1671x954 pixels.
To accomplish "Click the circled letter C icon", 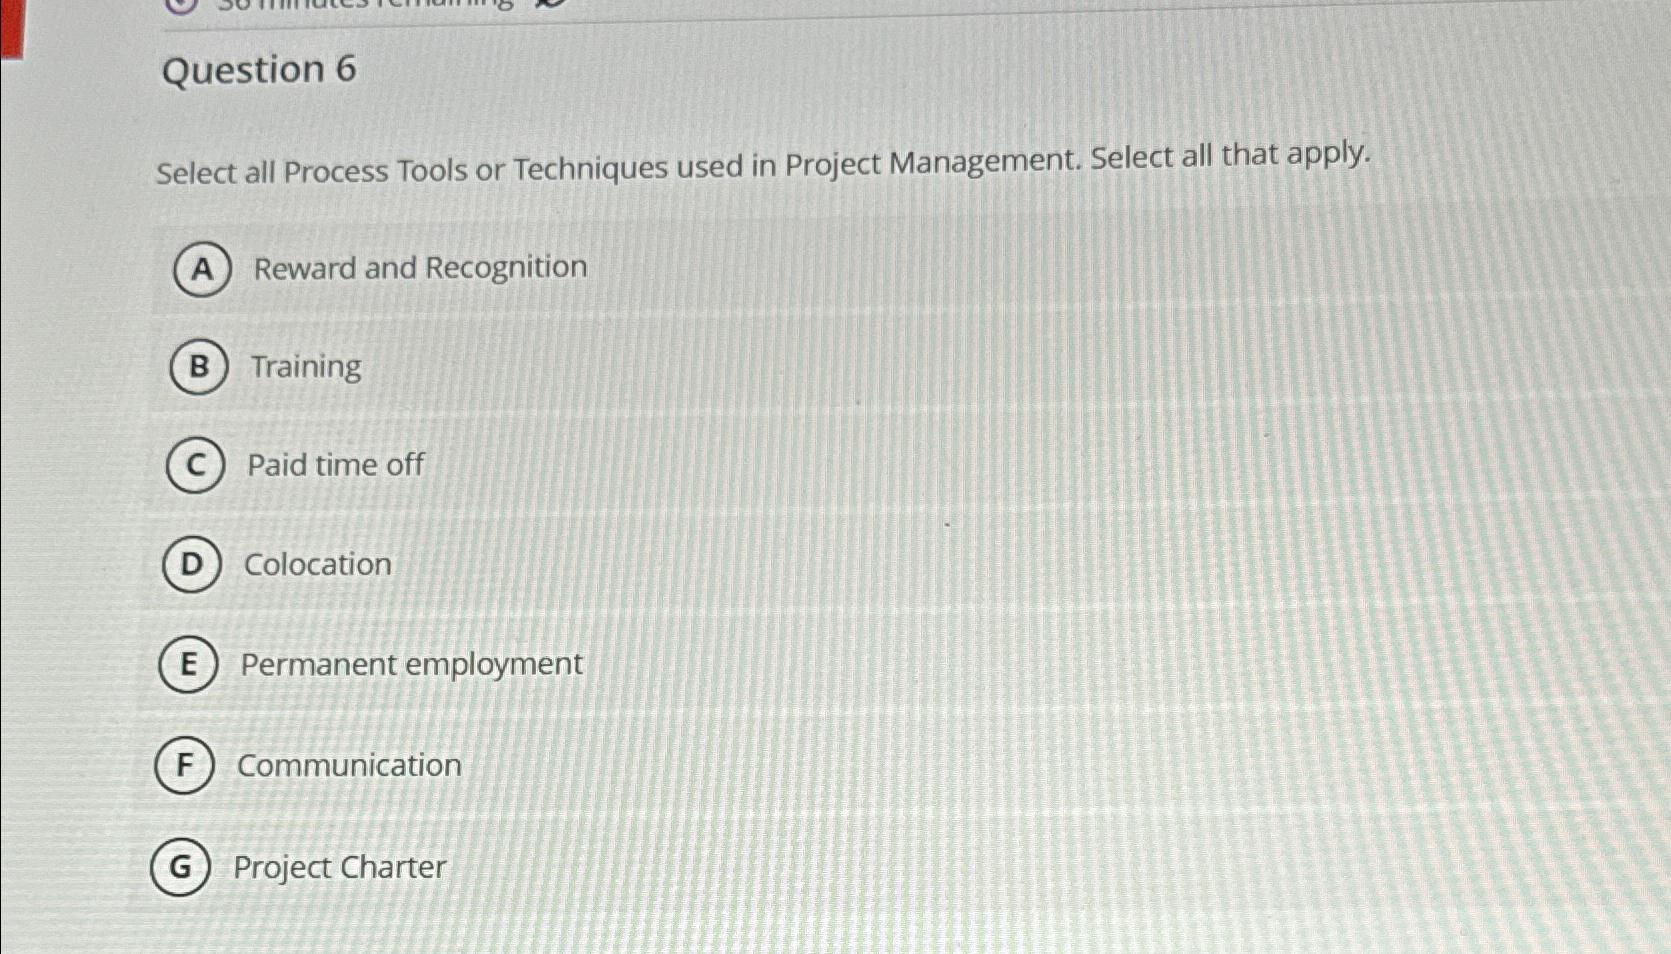I will click(196, 464).
